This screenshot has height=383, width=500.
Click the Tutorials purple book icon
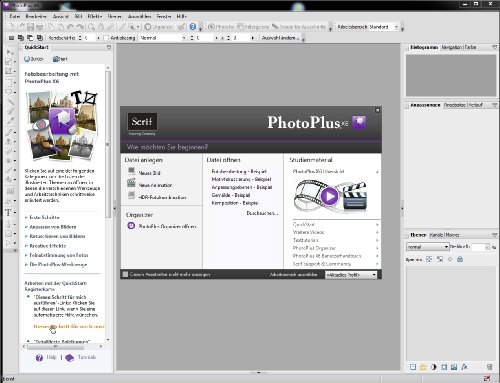(x=69, y=358)
